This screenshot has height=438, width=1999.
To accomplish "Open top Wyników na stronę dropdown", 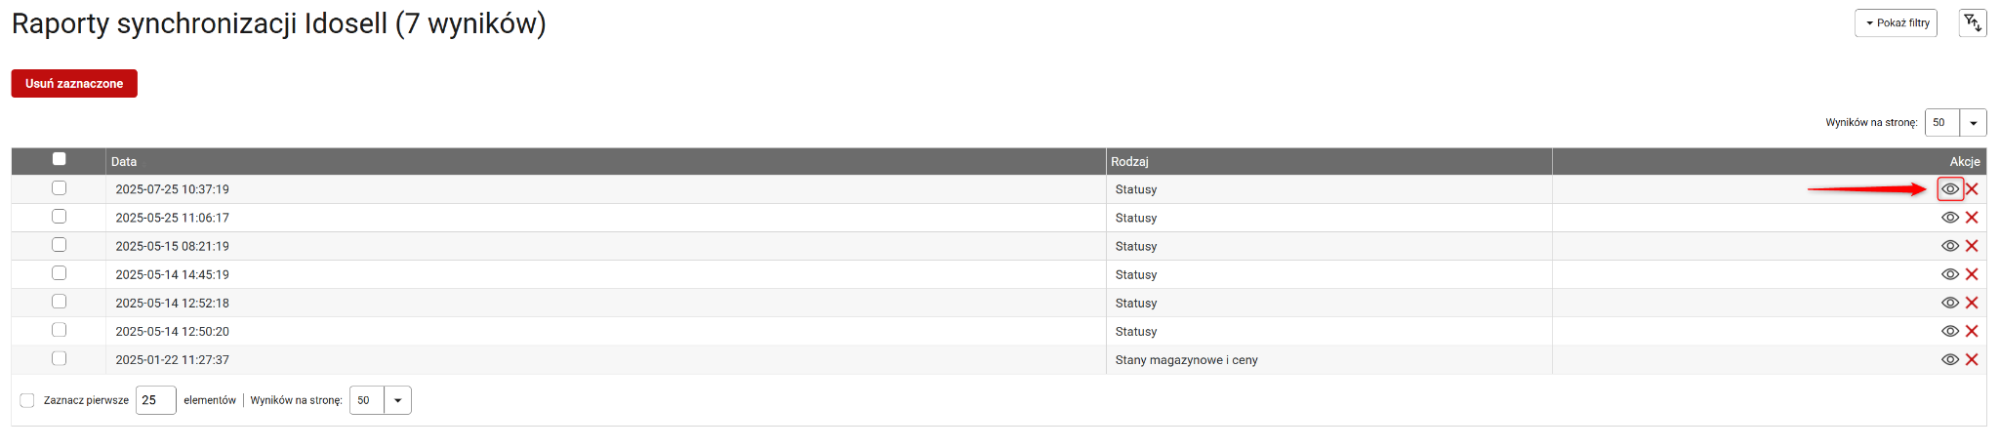I will coord(1972,123).
